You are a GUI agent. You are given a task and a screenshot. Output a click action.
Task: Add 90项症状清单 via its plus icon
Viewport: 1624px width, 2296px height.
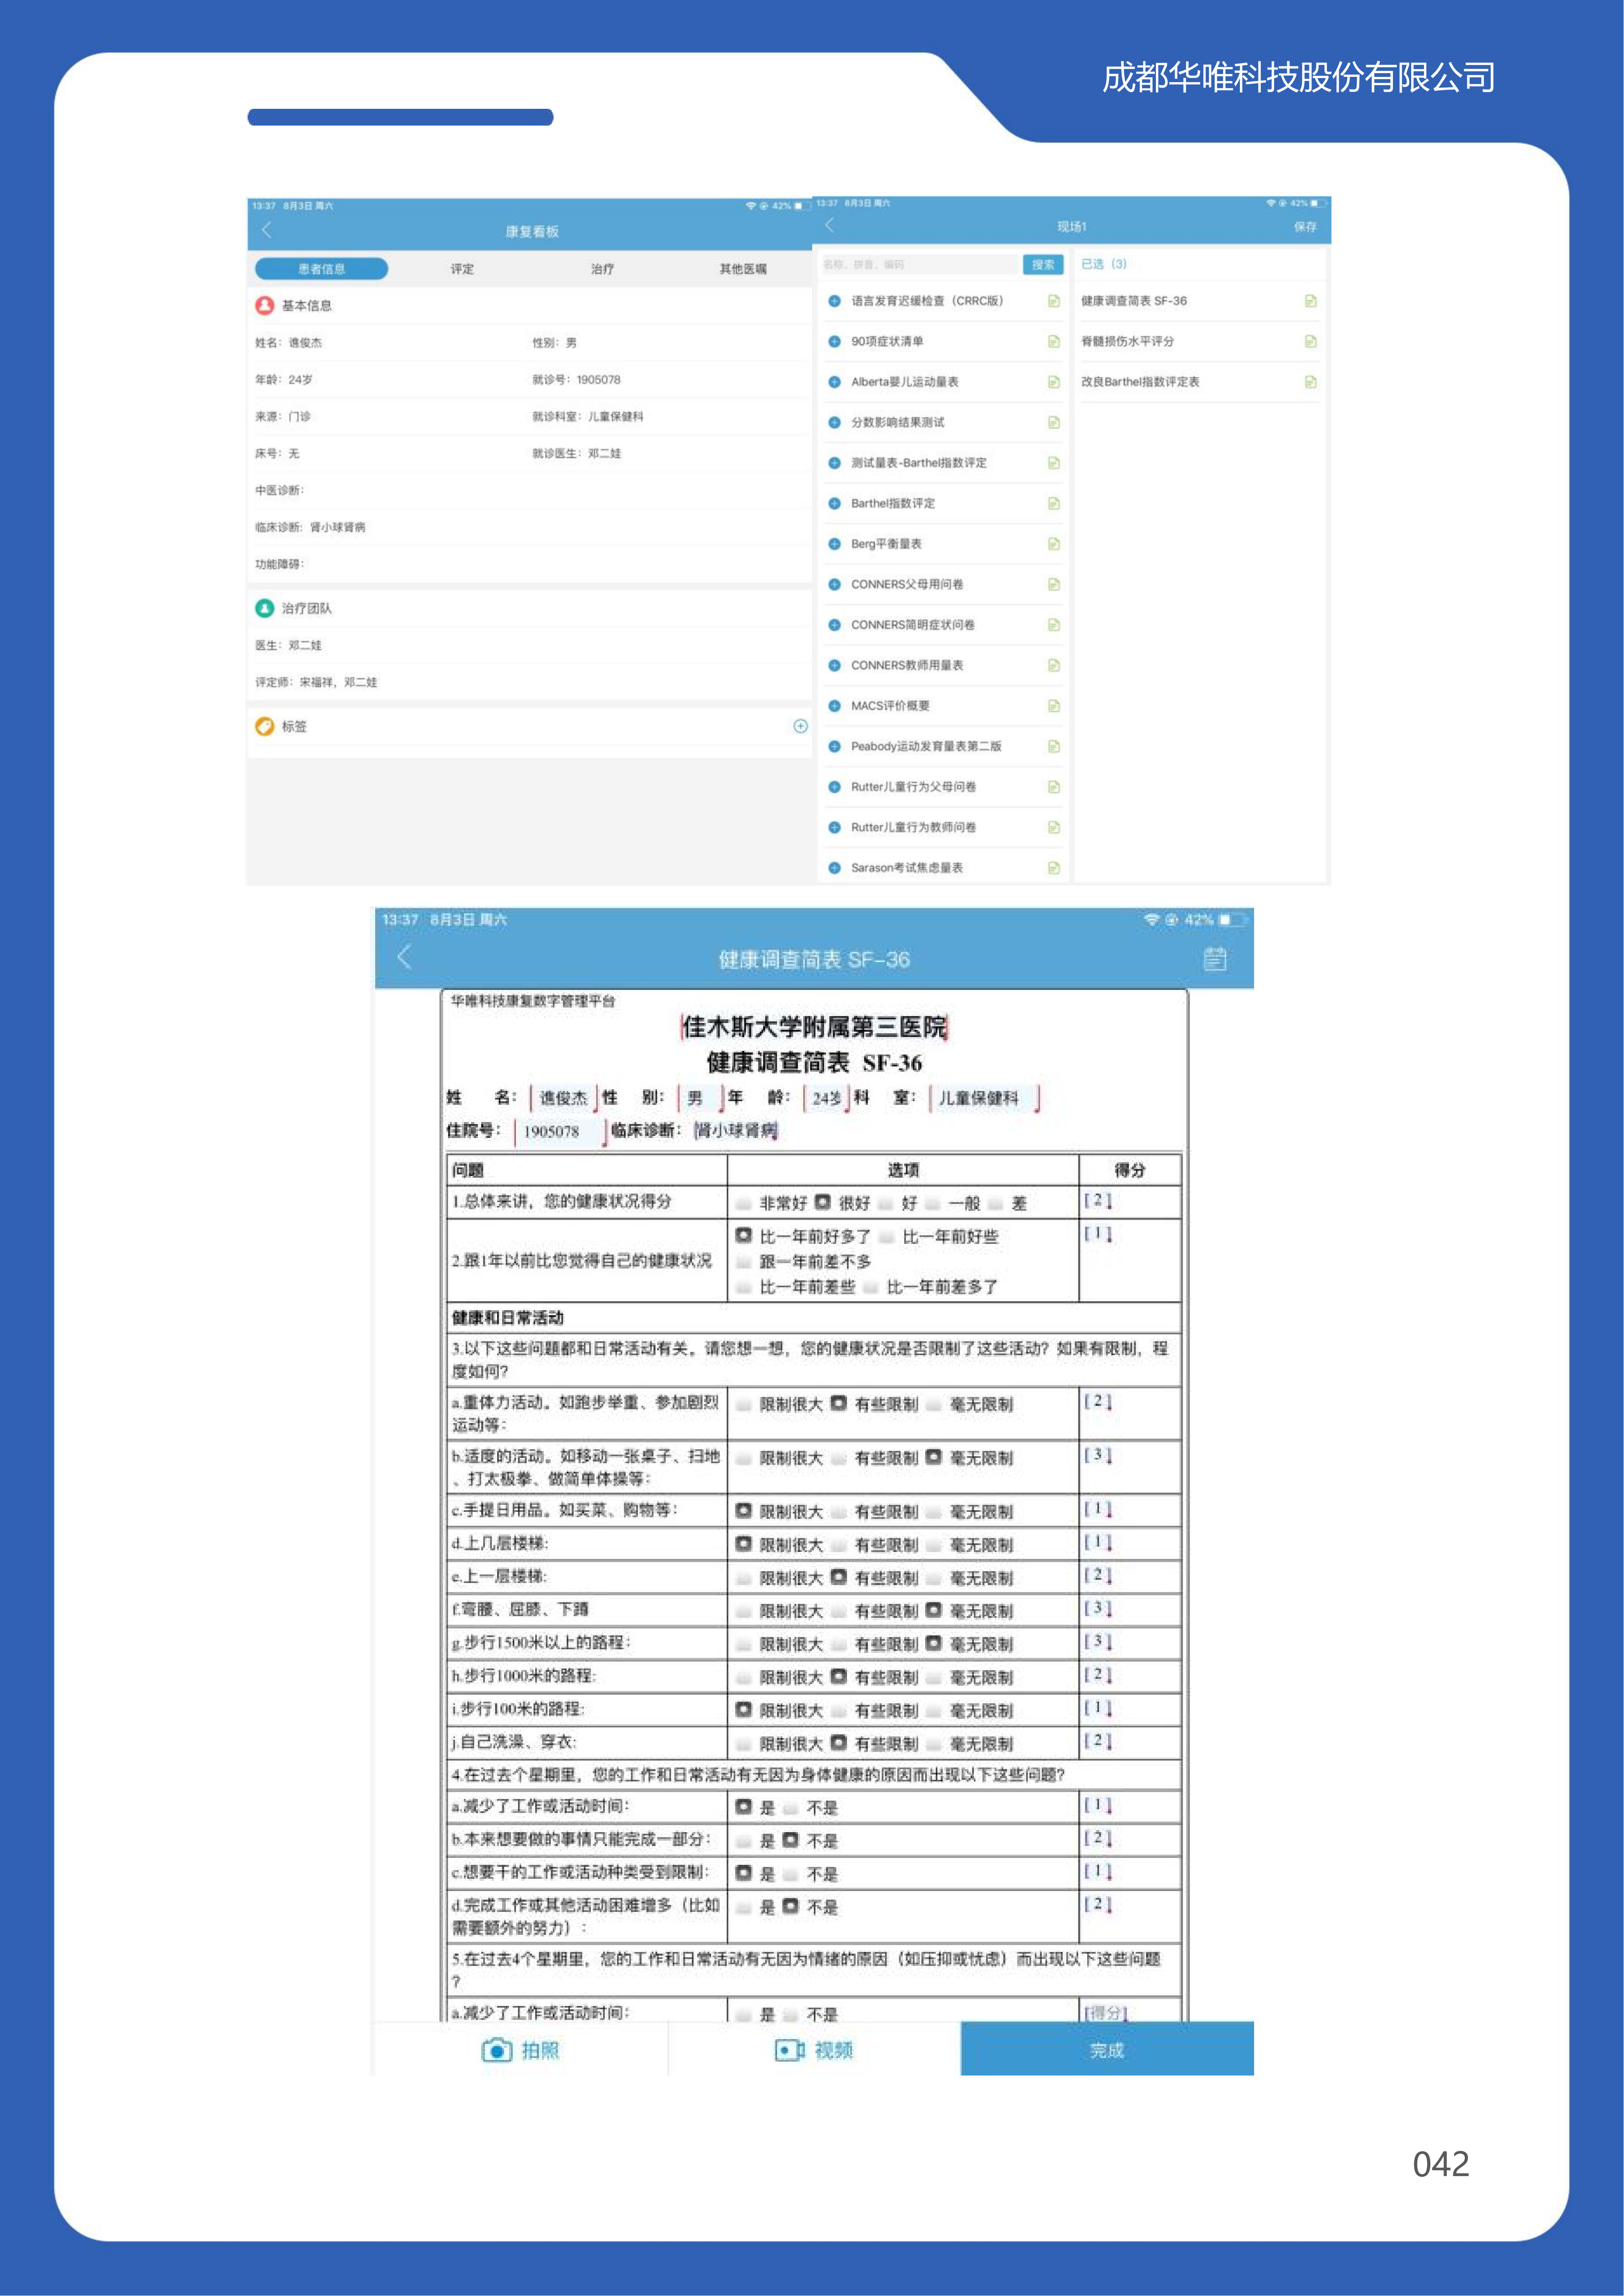(834, 341)
